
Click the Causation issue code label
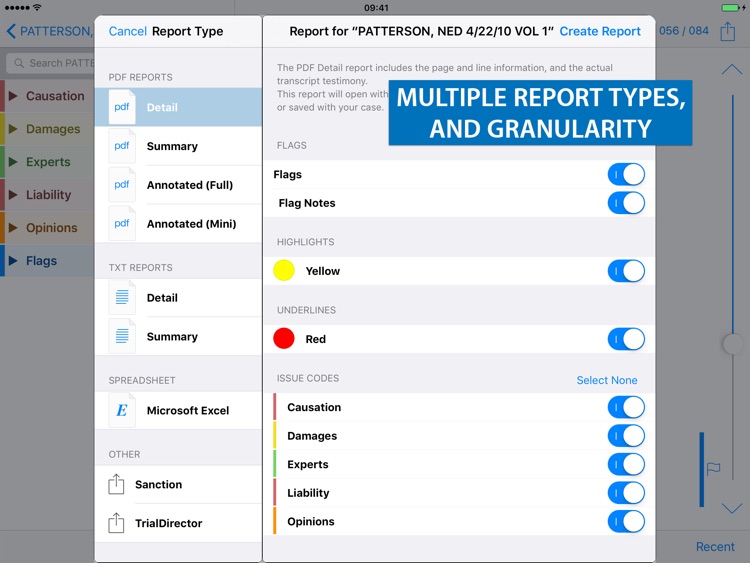pyautogui.click(x=314, y=407)
